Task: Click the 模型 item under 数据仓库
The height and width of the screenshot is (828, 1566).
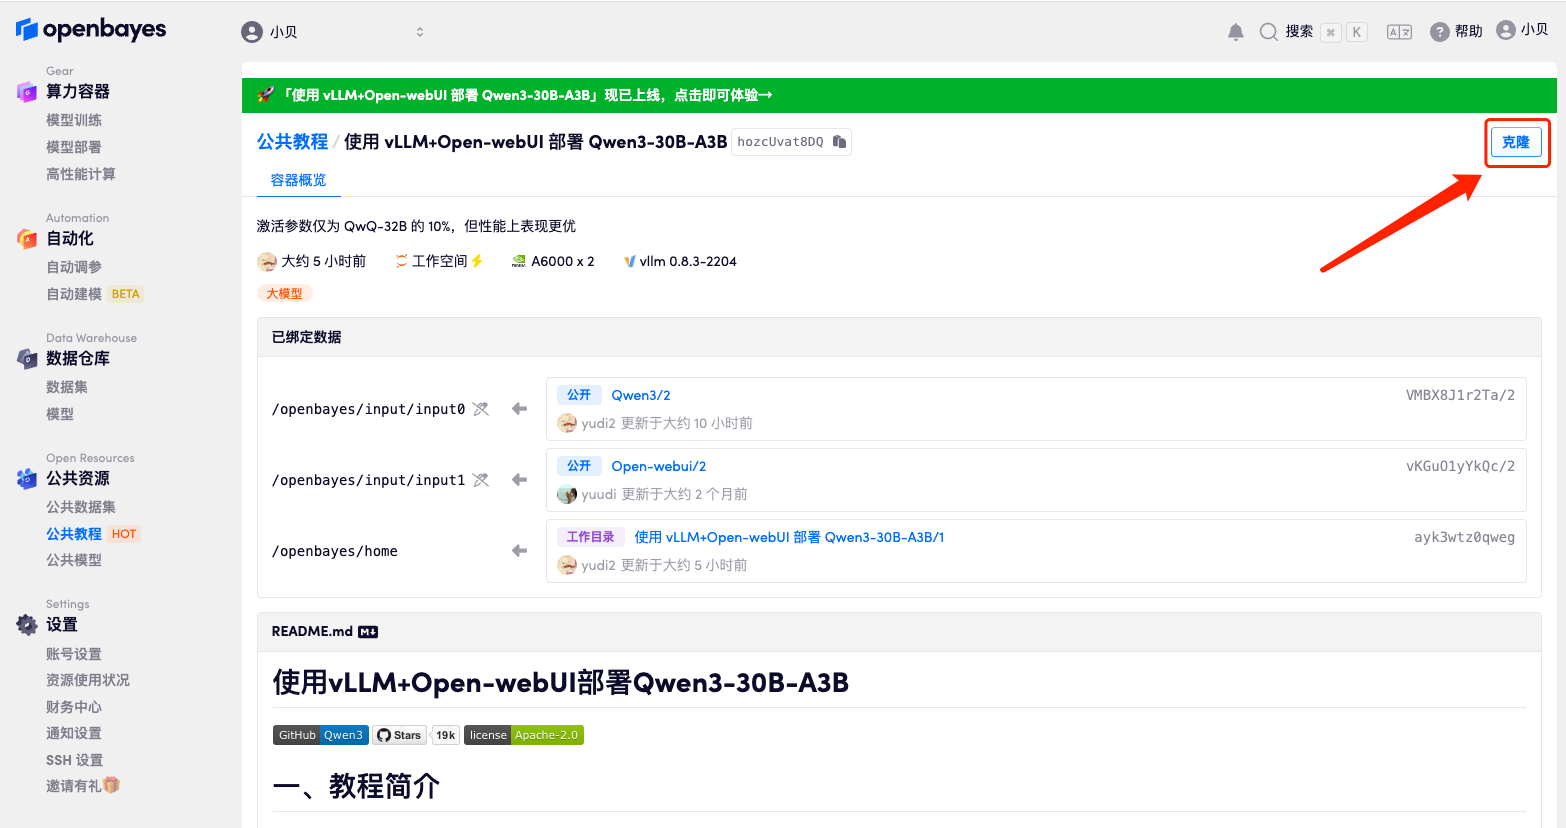Action: pos(60,414)
